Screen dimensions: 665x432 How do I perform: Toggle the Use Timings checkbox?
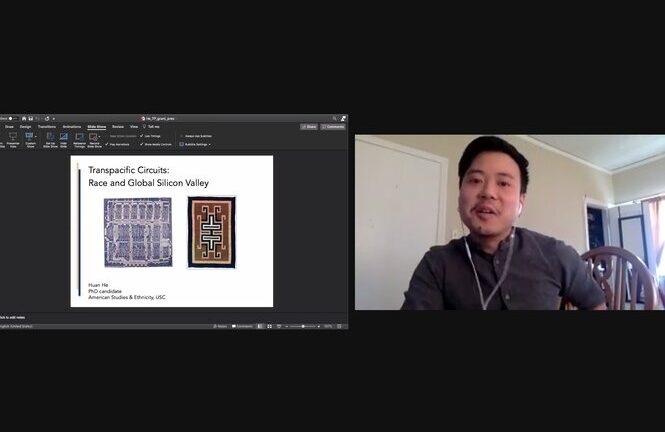(142, 135)
